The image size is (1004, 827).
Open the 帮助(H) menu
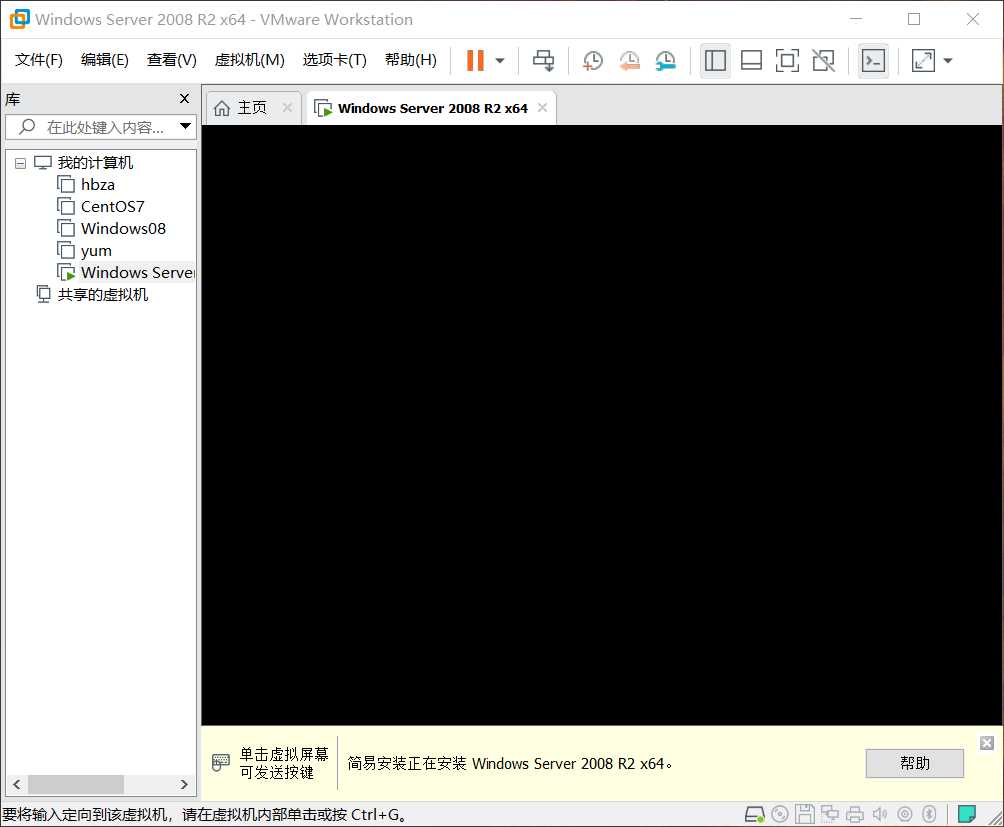[x=411, y=60]
